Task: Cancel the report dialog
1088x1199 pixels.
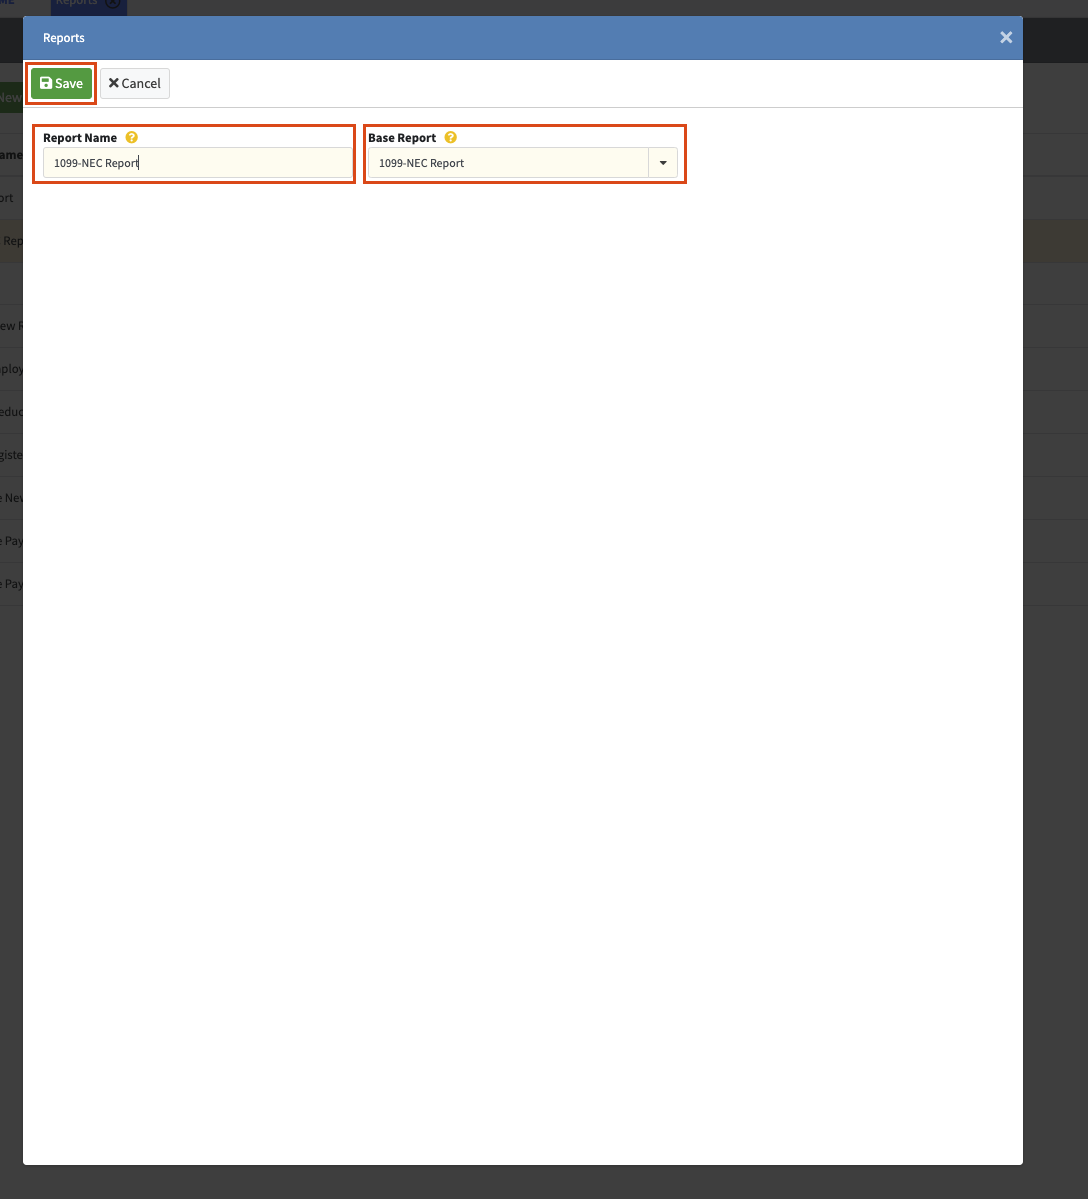Action: (x=135, y=83)
